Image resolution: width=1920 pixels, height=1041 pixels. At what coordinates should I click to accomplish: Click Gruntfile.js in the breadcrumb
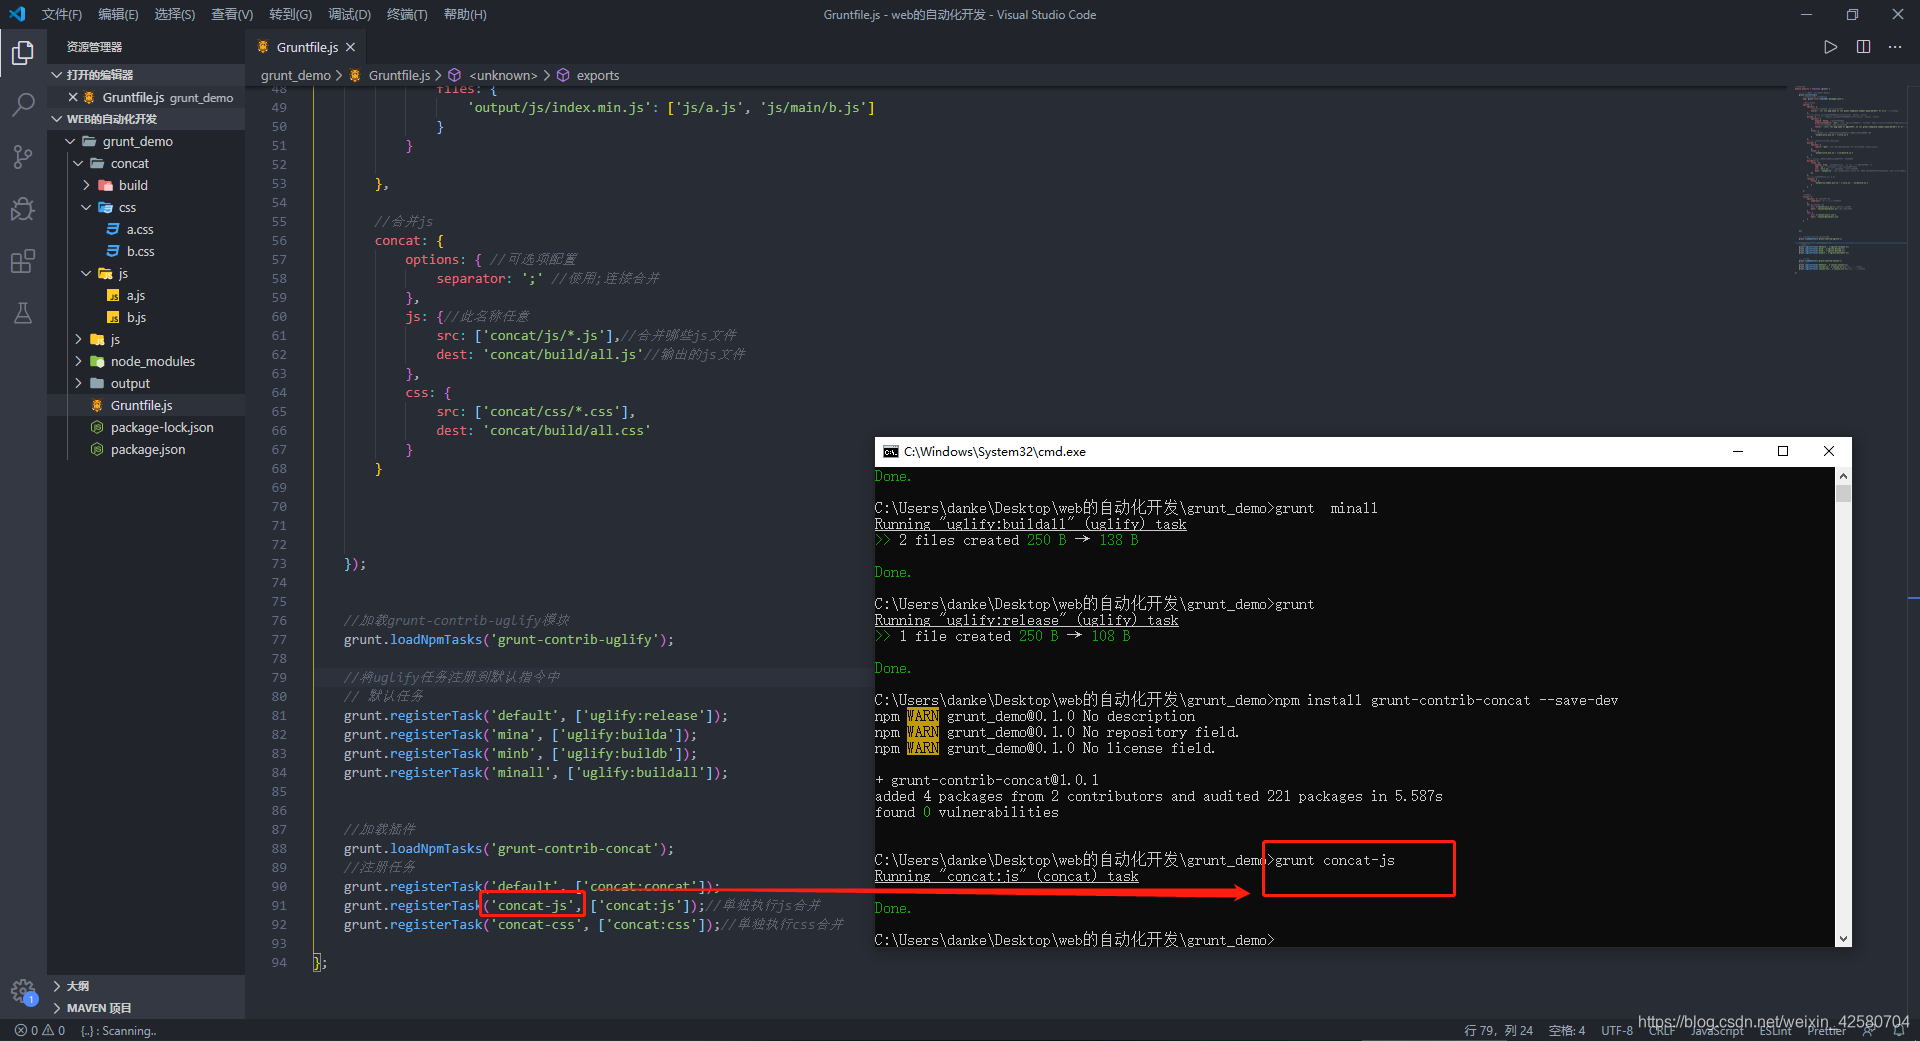[x=399, y=75]
